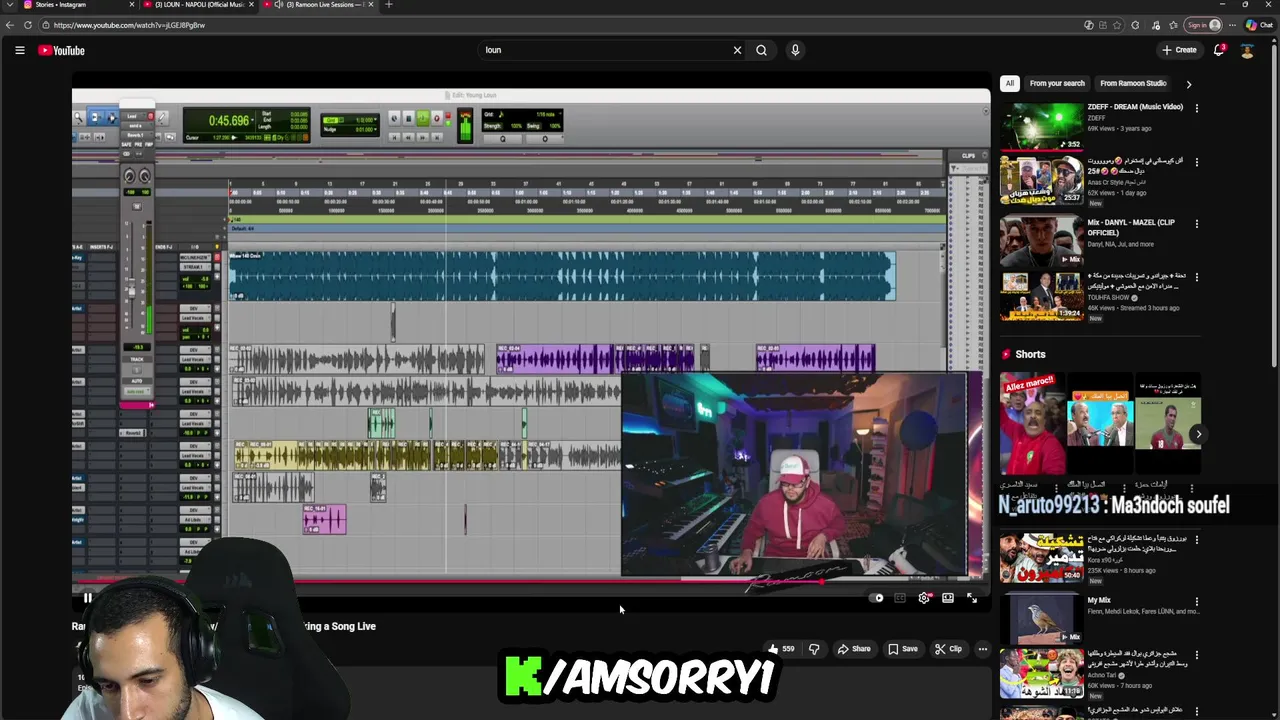Open a new browser tab
Screen dimensions: 1280x720
click(389, 5)
